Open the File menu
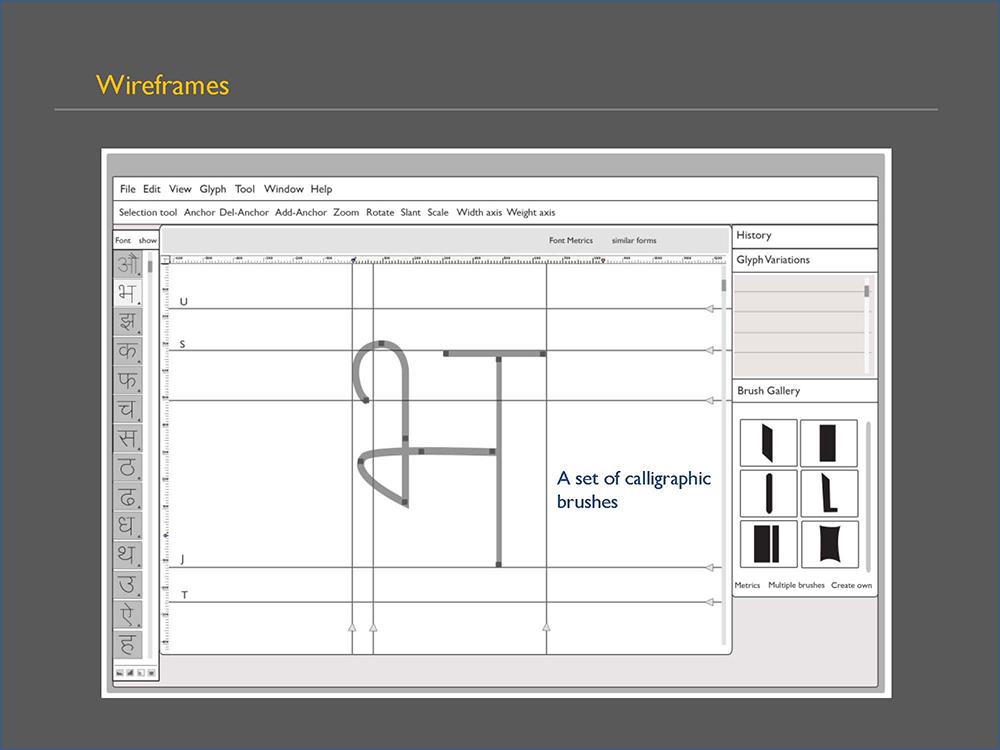This screenshot has width=1000, height=750. (x=128, y=189)
